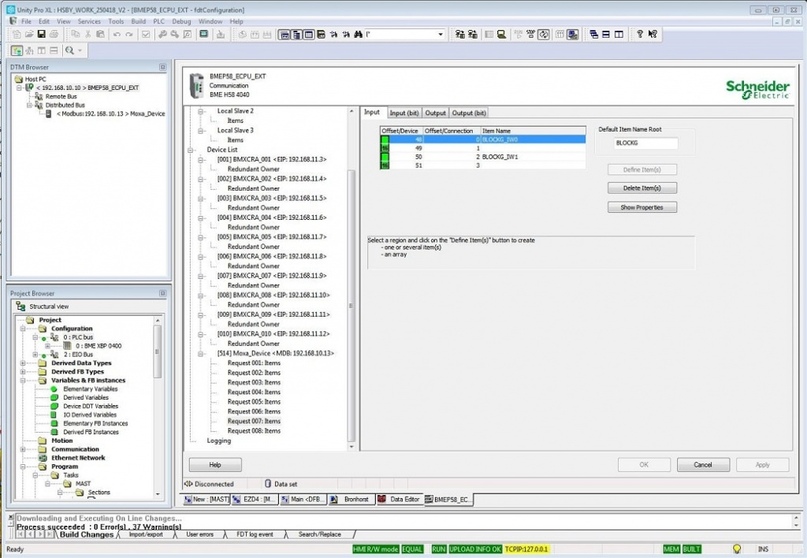Image resolution: width=807 pixels, height=558 pixels.
Task: Open the FDT log event output tab
Action: [x=255, y=534]
